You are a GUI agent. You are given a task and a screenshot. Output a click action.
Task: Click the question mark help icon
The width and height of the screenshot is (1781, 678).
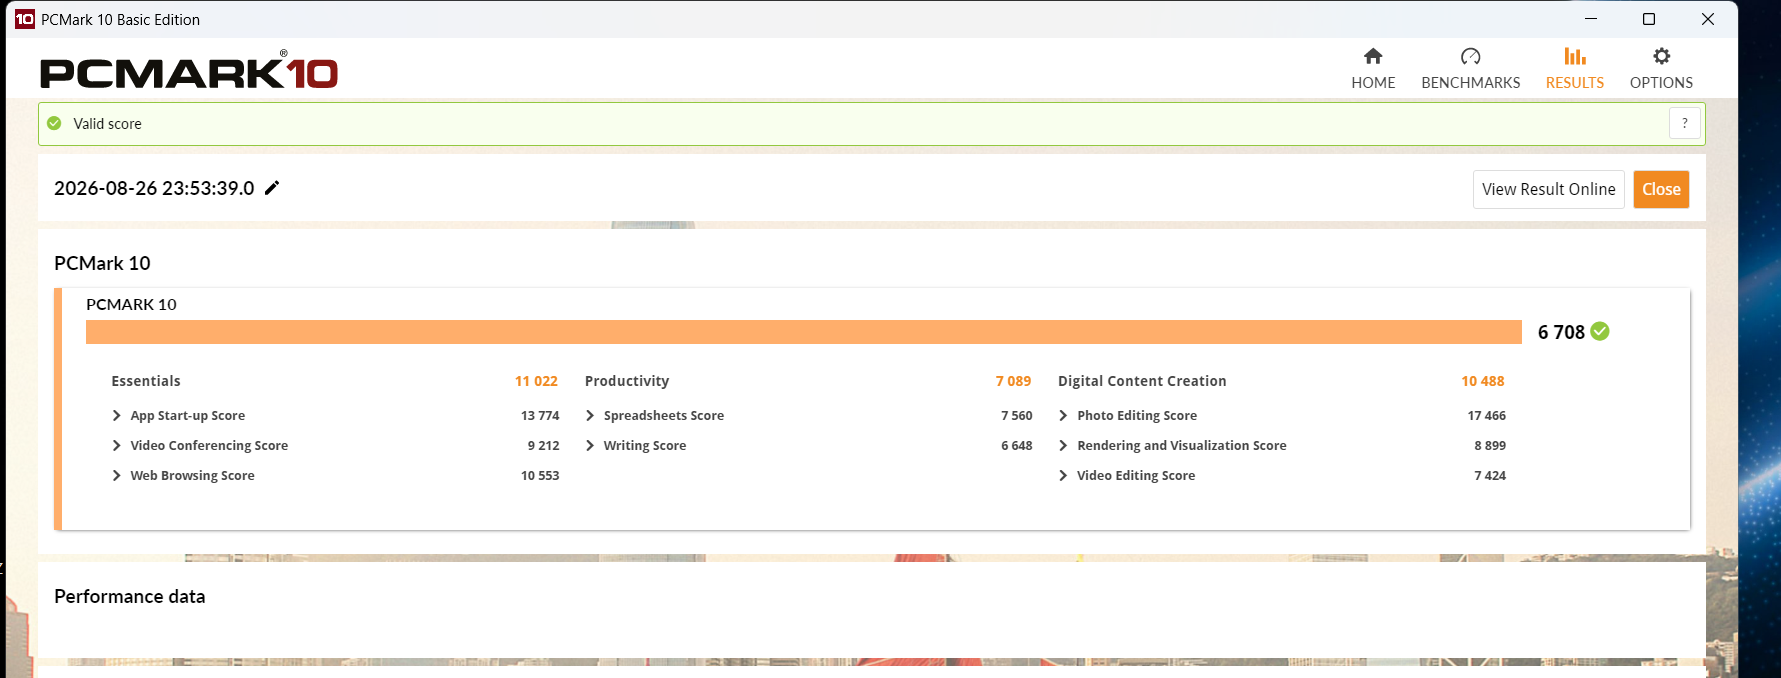[x=1685, y=123]
